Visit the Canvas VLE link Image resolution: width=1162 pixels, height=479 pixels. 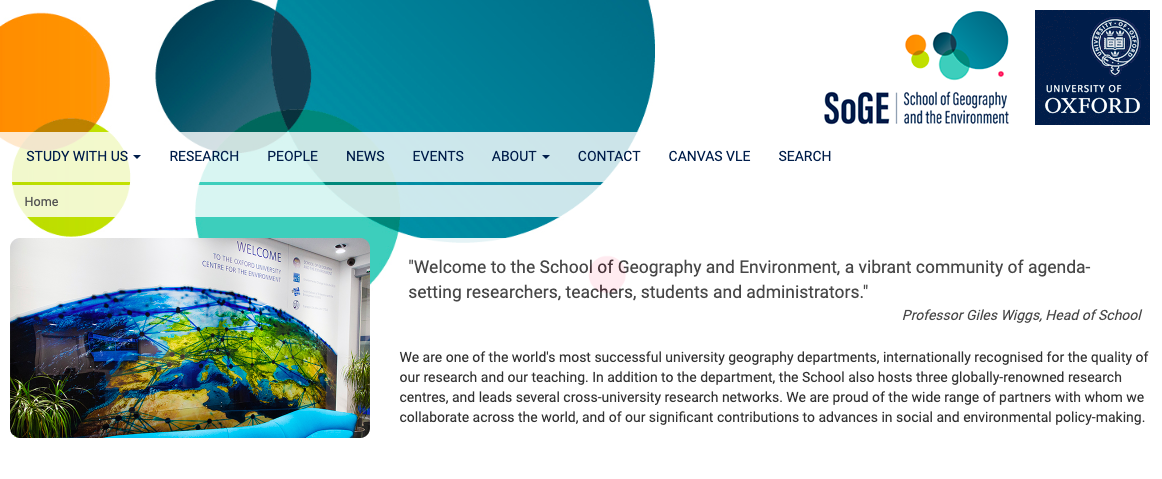pos(709,156)
